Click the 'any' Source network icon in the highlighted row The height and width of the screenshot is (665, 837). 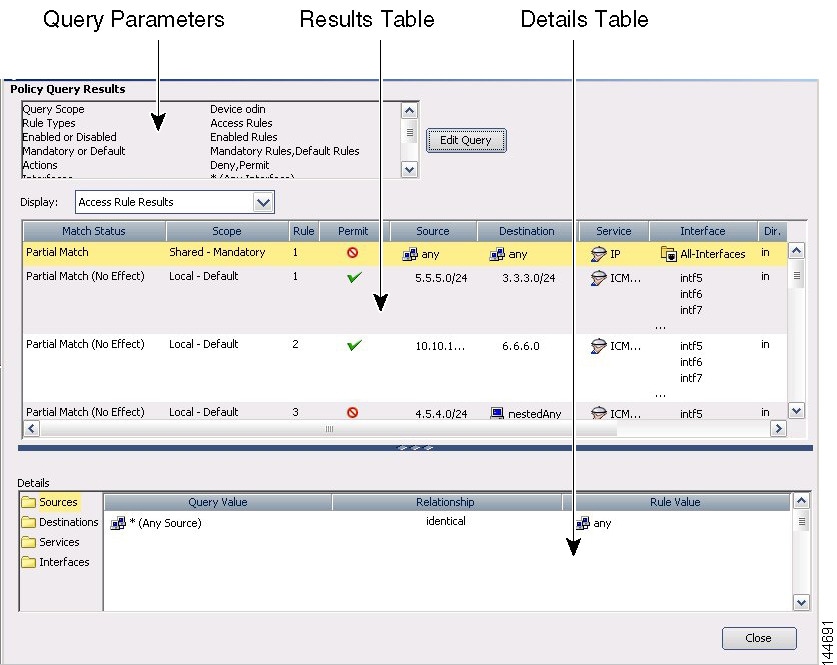(x=410, y=254)
